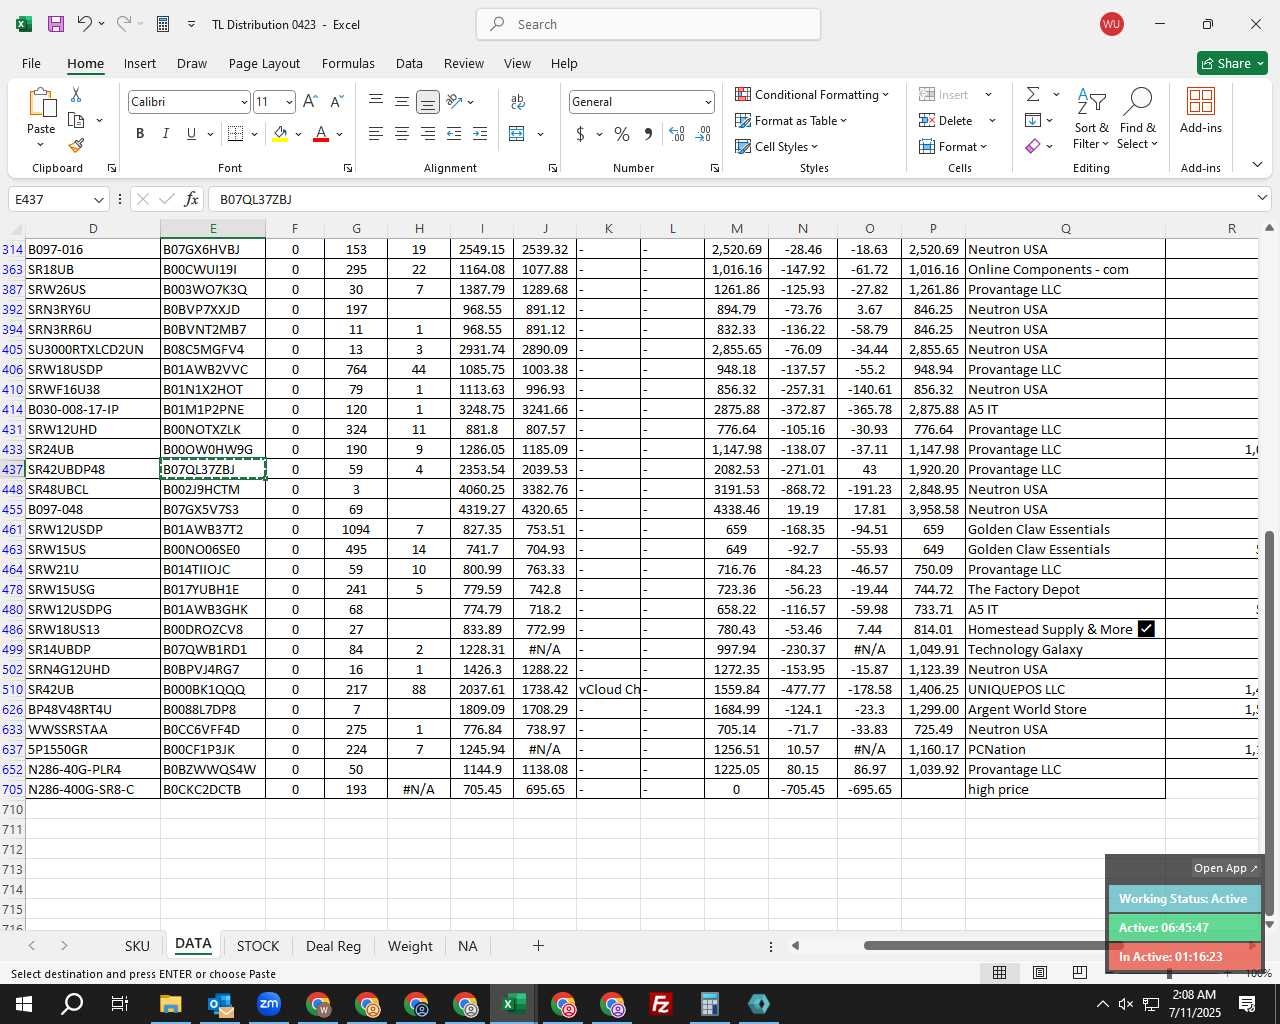Toggle checkbox beside Homestead Supply & More
Image resolution: width=1280 pixels, height=1024 pixels.
pyautogui.click(x=1146, y=629)
